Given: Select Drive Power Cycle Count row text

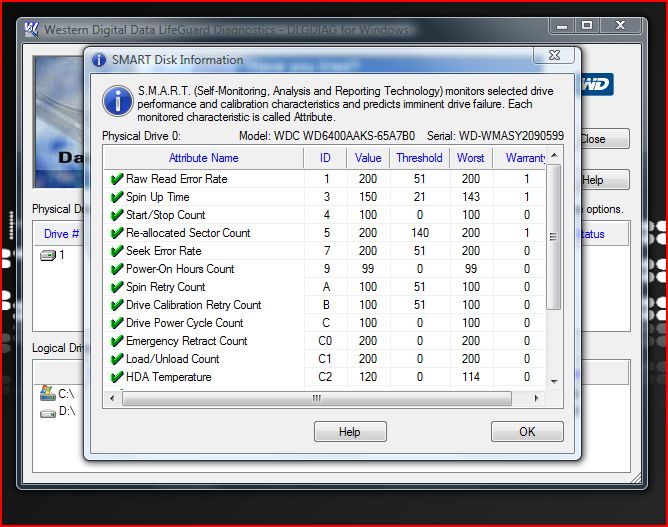Looking at the screenshot, I should [x=184, y=323].
